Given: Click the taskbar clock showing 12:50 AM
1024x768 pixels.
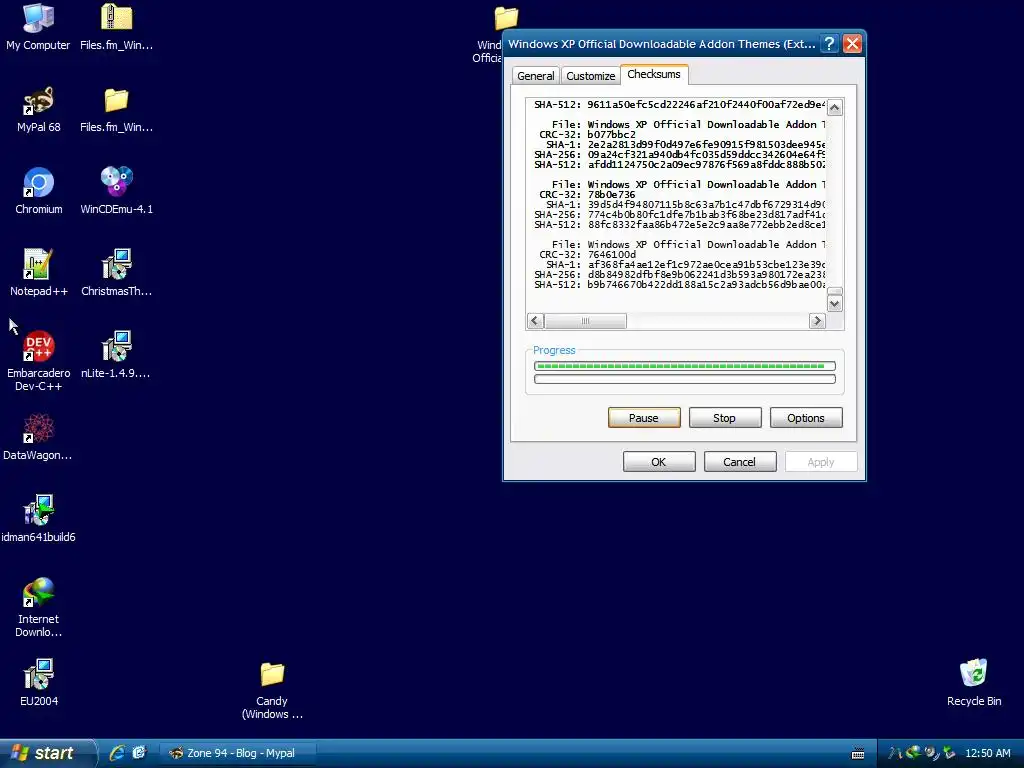Looking at the screenshot, I should coord(987,753).
